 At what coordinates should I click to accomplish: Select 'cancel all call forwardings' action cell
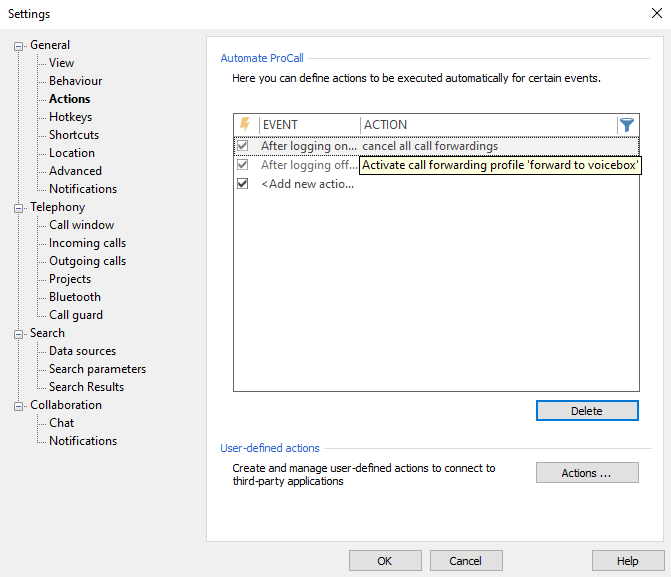coord(430,146)
